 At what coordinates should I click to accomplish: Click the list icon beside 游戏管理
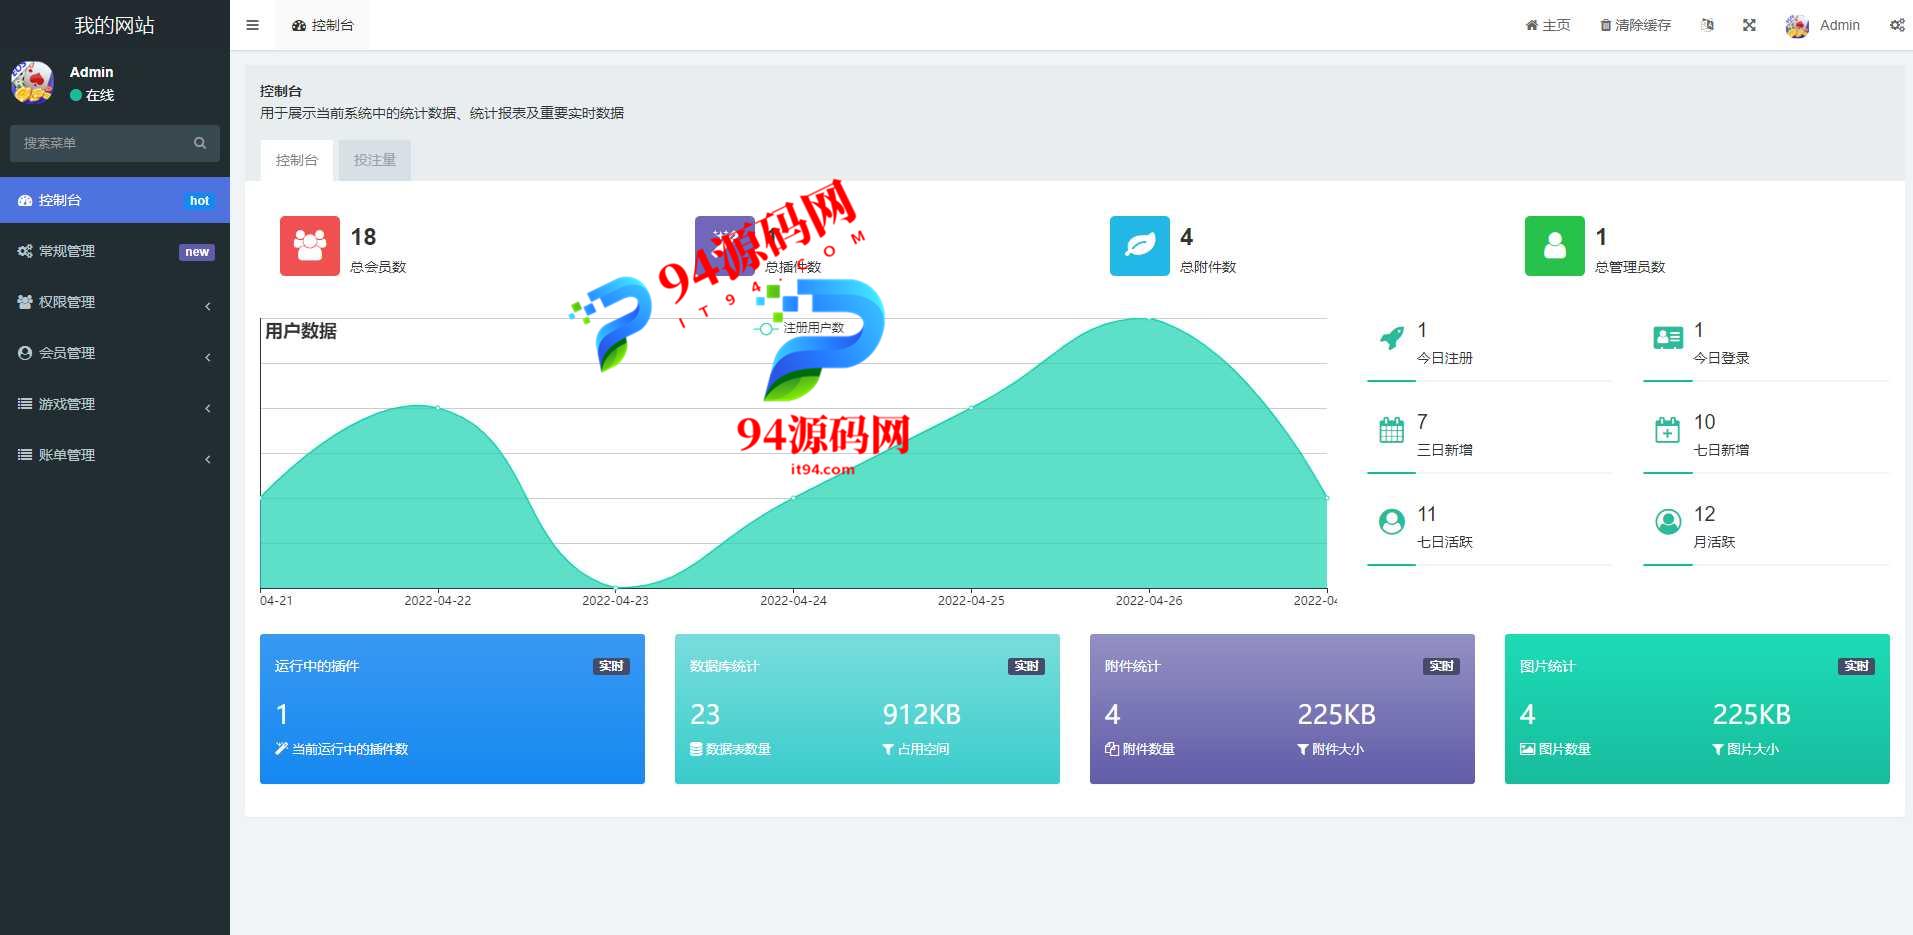(25, 404)
